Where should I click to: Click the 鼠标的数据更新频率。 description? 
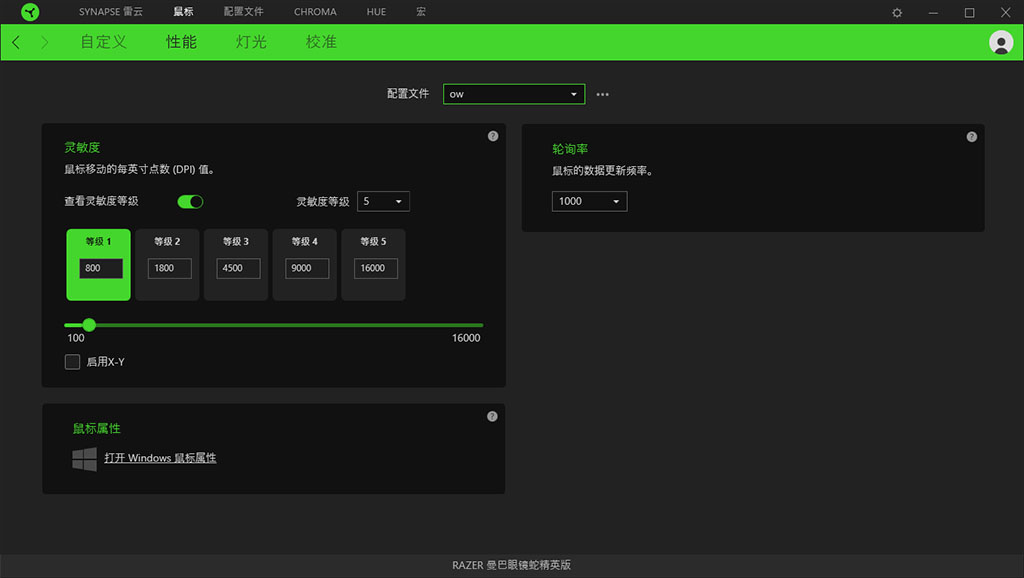tap(602, 171)
